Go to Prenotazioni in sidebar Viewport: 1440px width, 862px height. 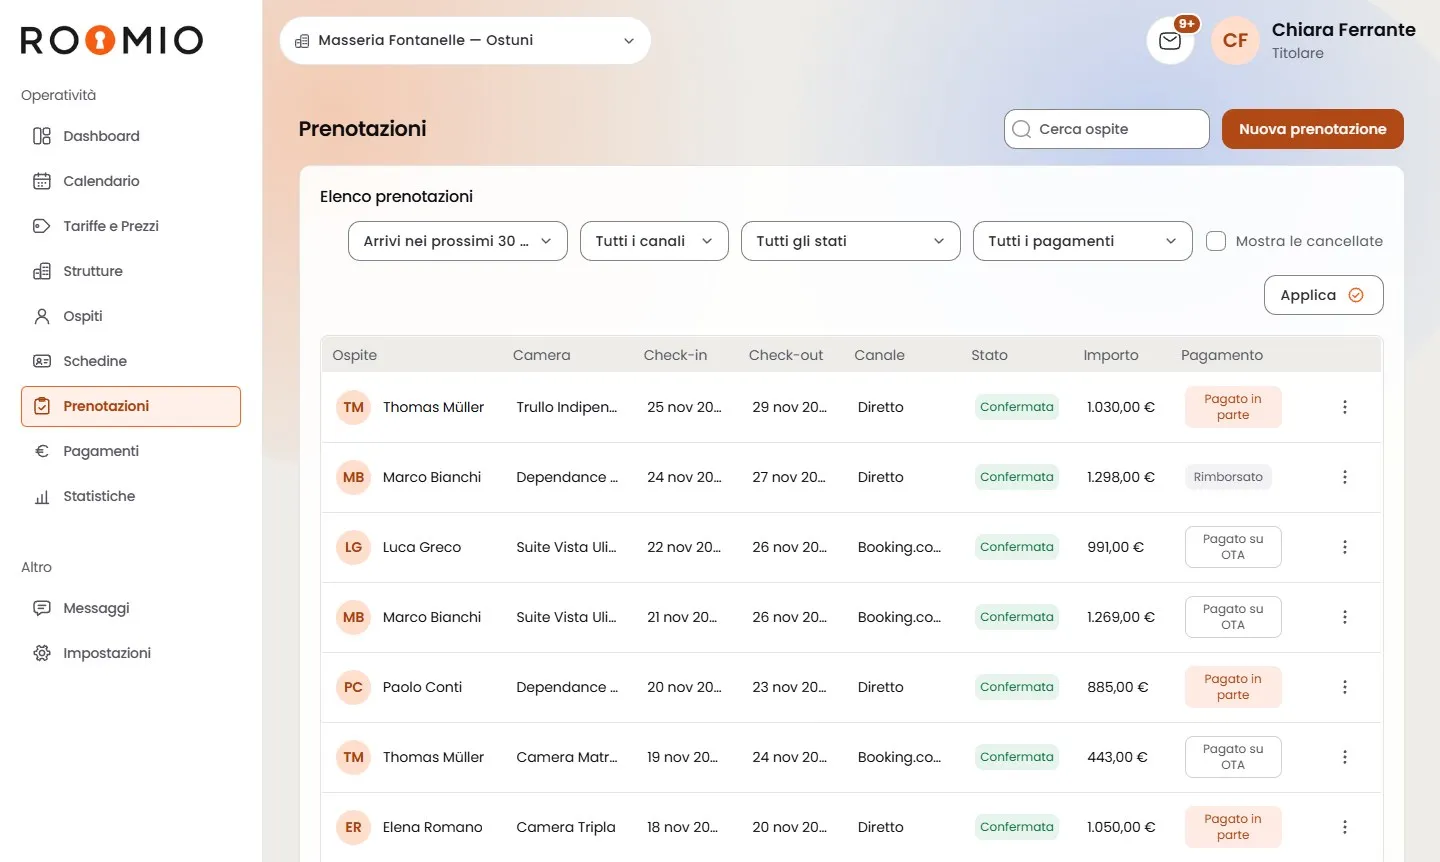point(131,406)
